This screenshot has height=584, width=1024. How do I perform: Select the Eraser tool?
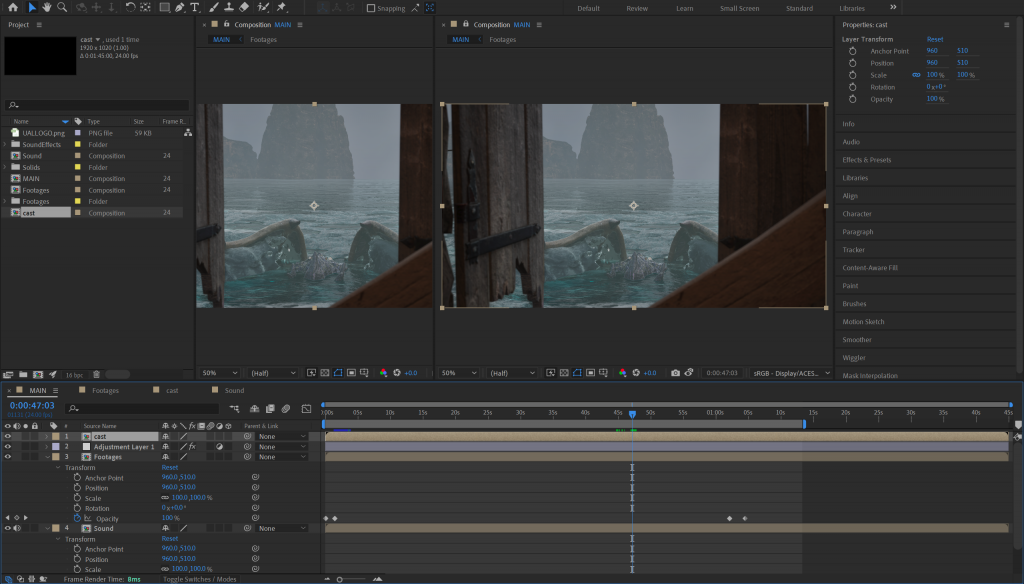244,7
